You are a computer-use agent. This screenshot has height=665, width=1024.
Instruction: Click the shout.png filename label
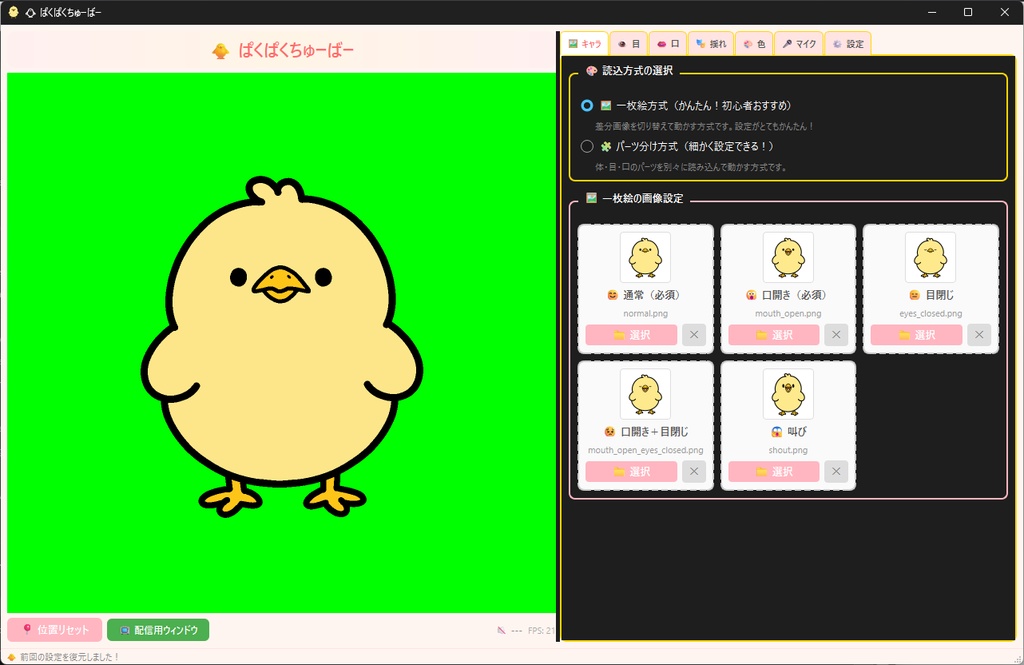pos(788,450)
